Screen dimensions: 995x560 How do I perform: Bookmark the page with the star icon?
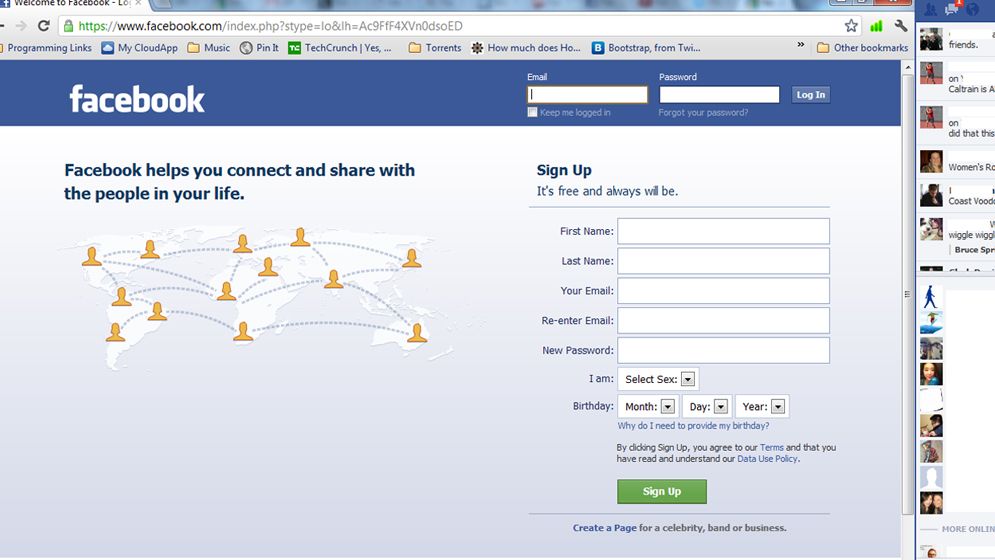click(851, 26)
